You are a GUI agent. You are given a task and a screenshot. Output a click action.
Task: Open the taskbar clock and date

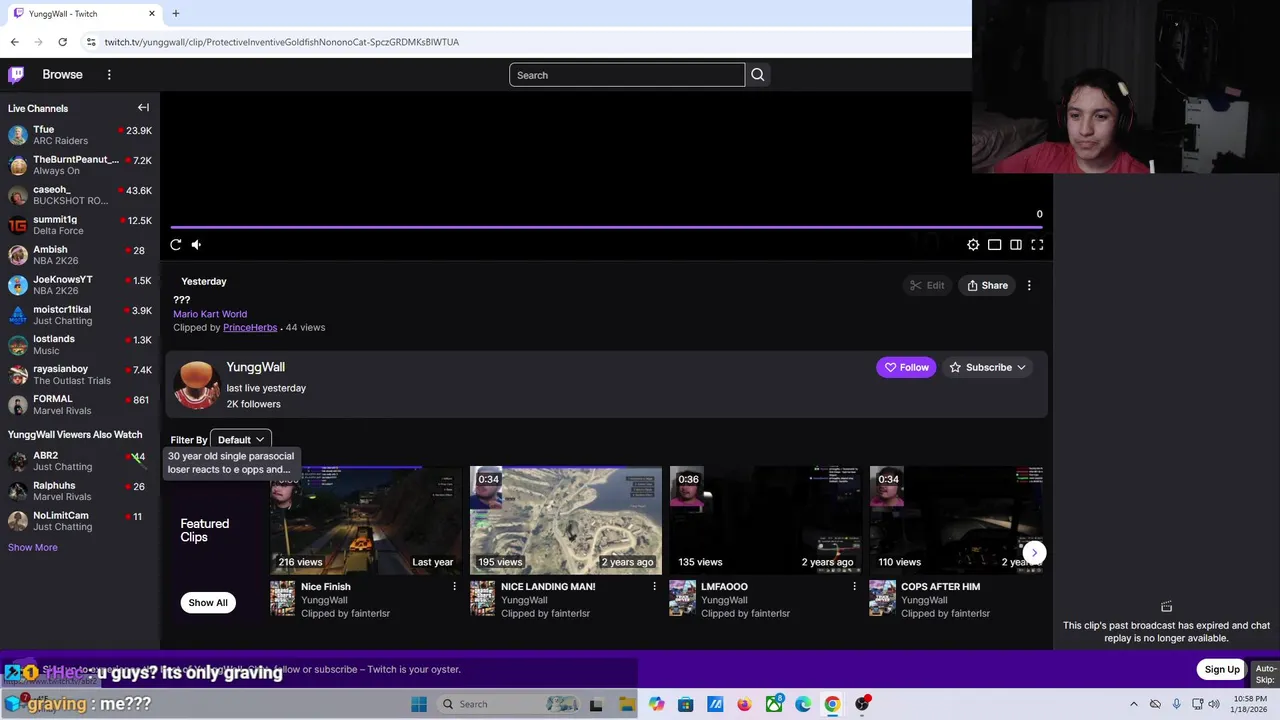click(x=1251, y=704)
